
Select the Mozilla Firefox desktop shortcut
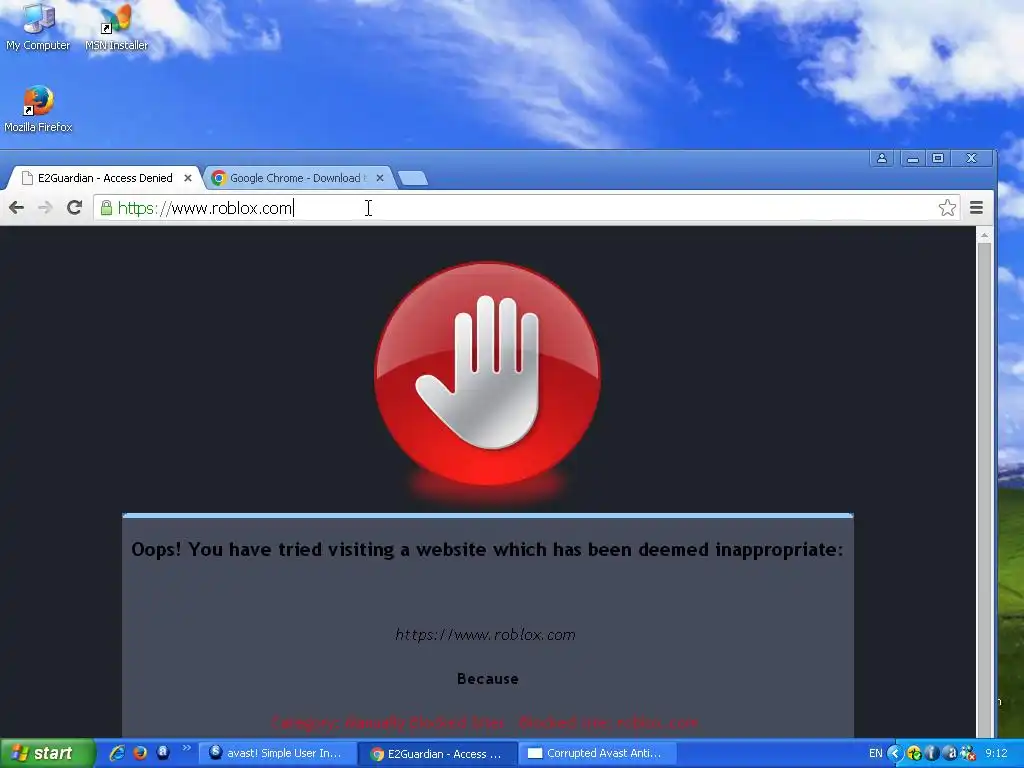tap(38, 109)
